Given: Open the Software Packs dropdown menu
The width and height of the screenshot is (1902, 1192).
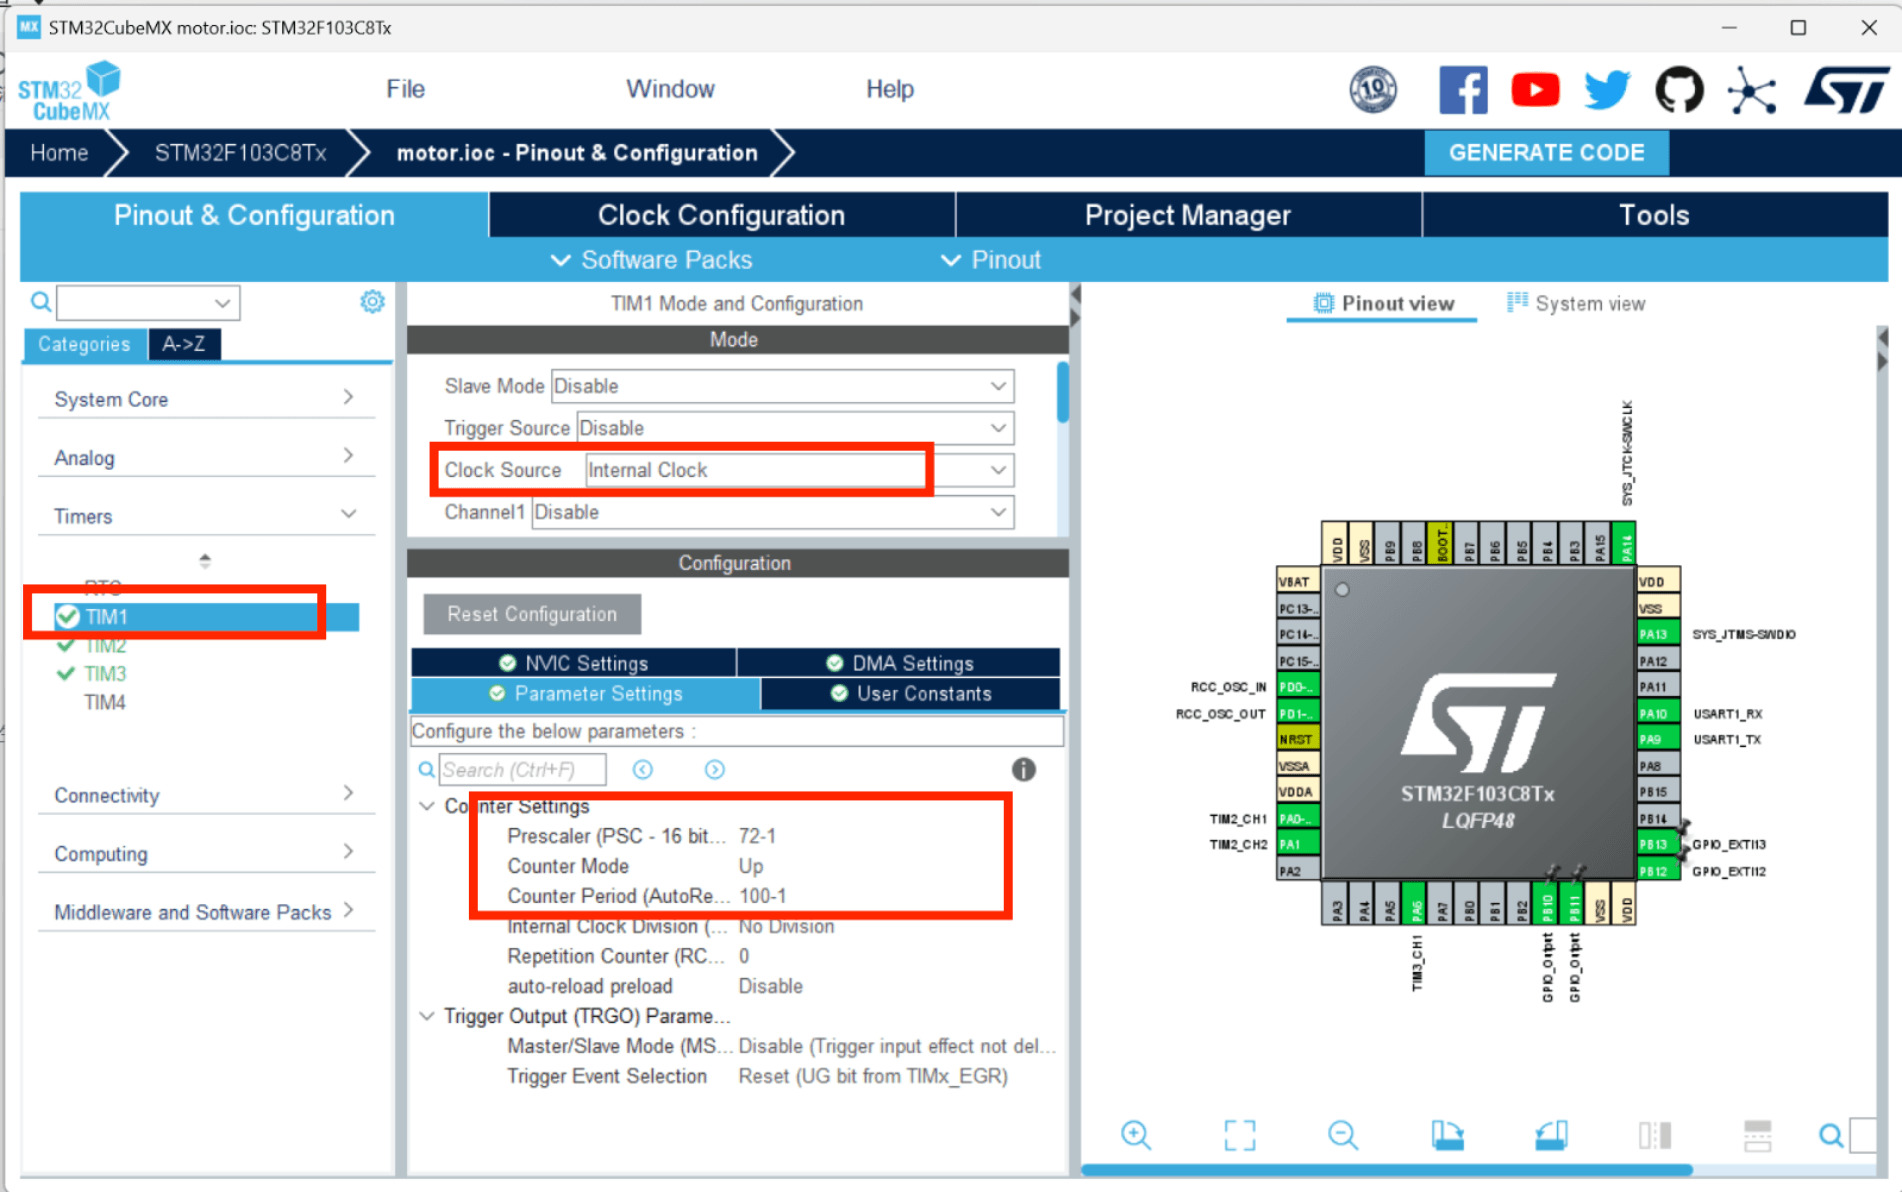Looking at the screenshot, I should coord(651,260).
